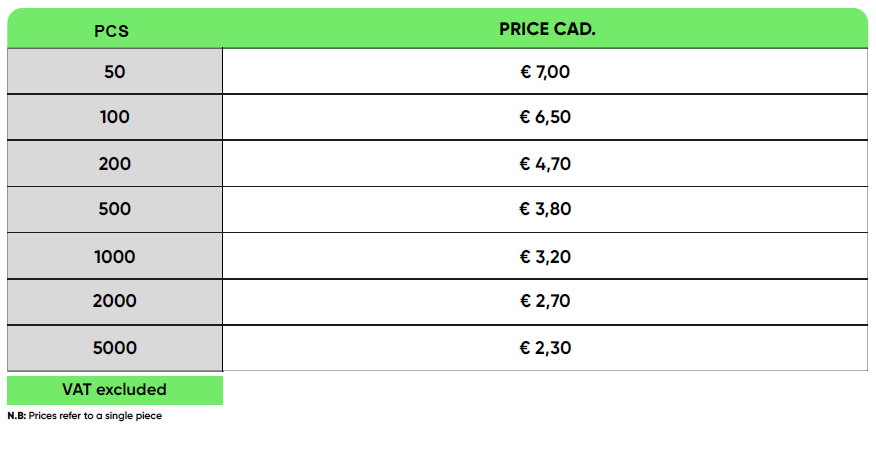Select the 100 pieces quantity cell
This screenshot has height=452, width=876.
[x=115, y=117]
